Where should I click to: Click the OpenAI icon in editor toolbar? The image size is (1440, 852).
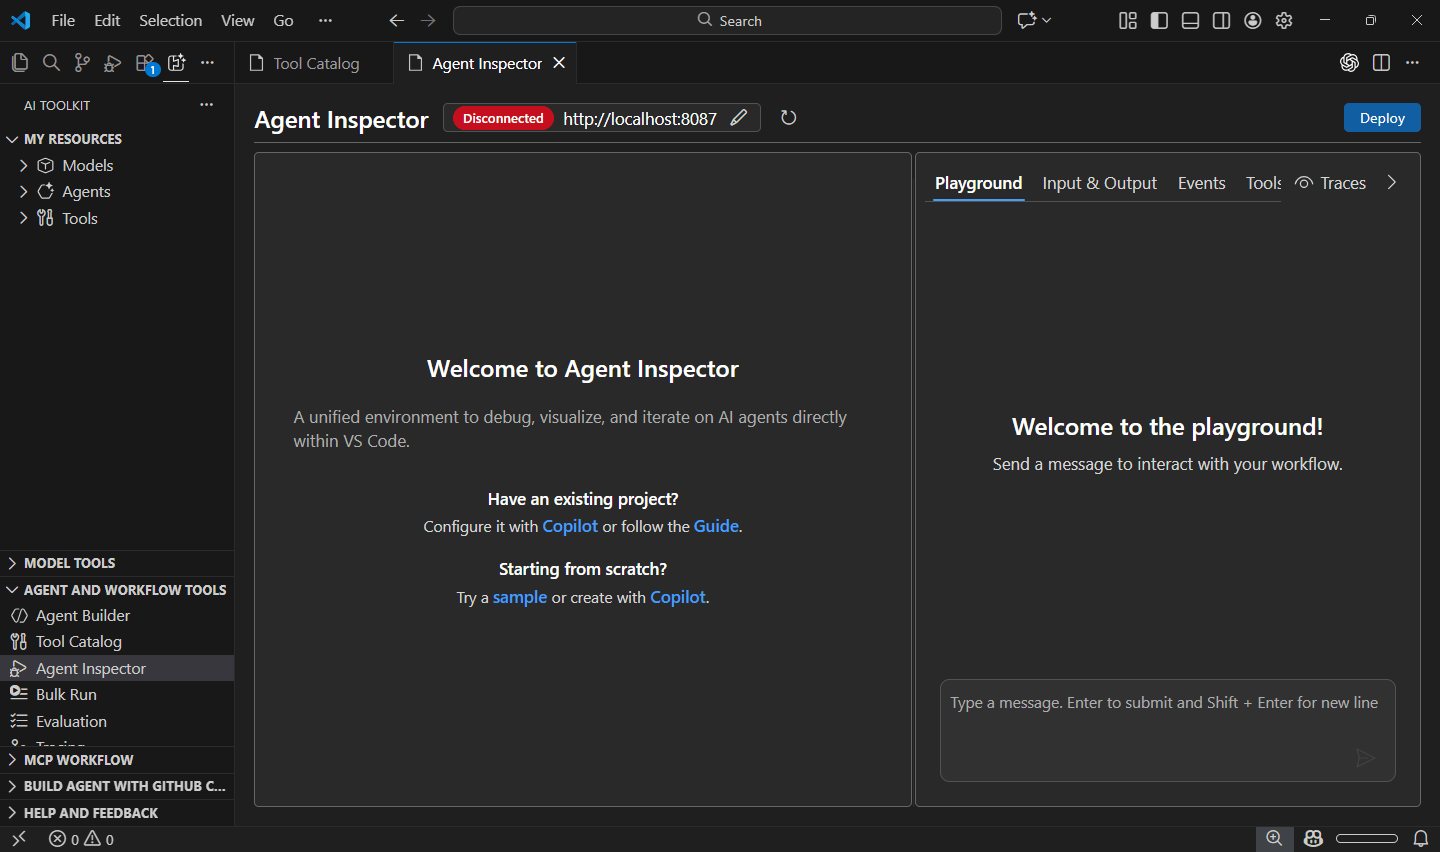pyautogui.click(x=1349, y=62)
